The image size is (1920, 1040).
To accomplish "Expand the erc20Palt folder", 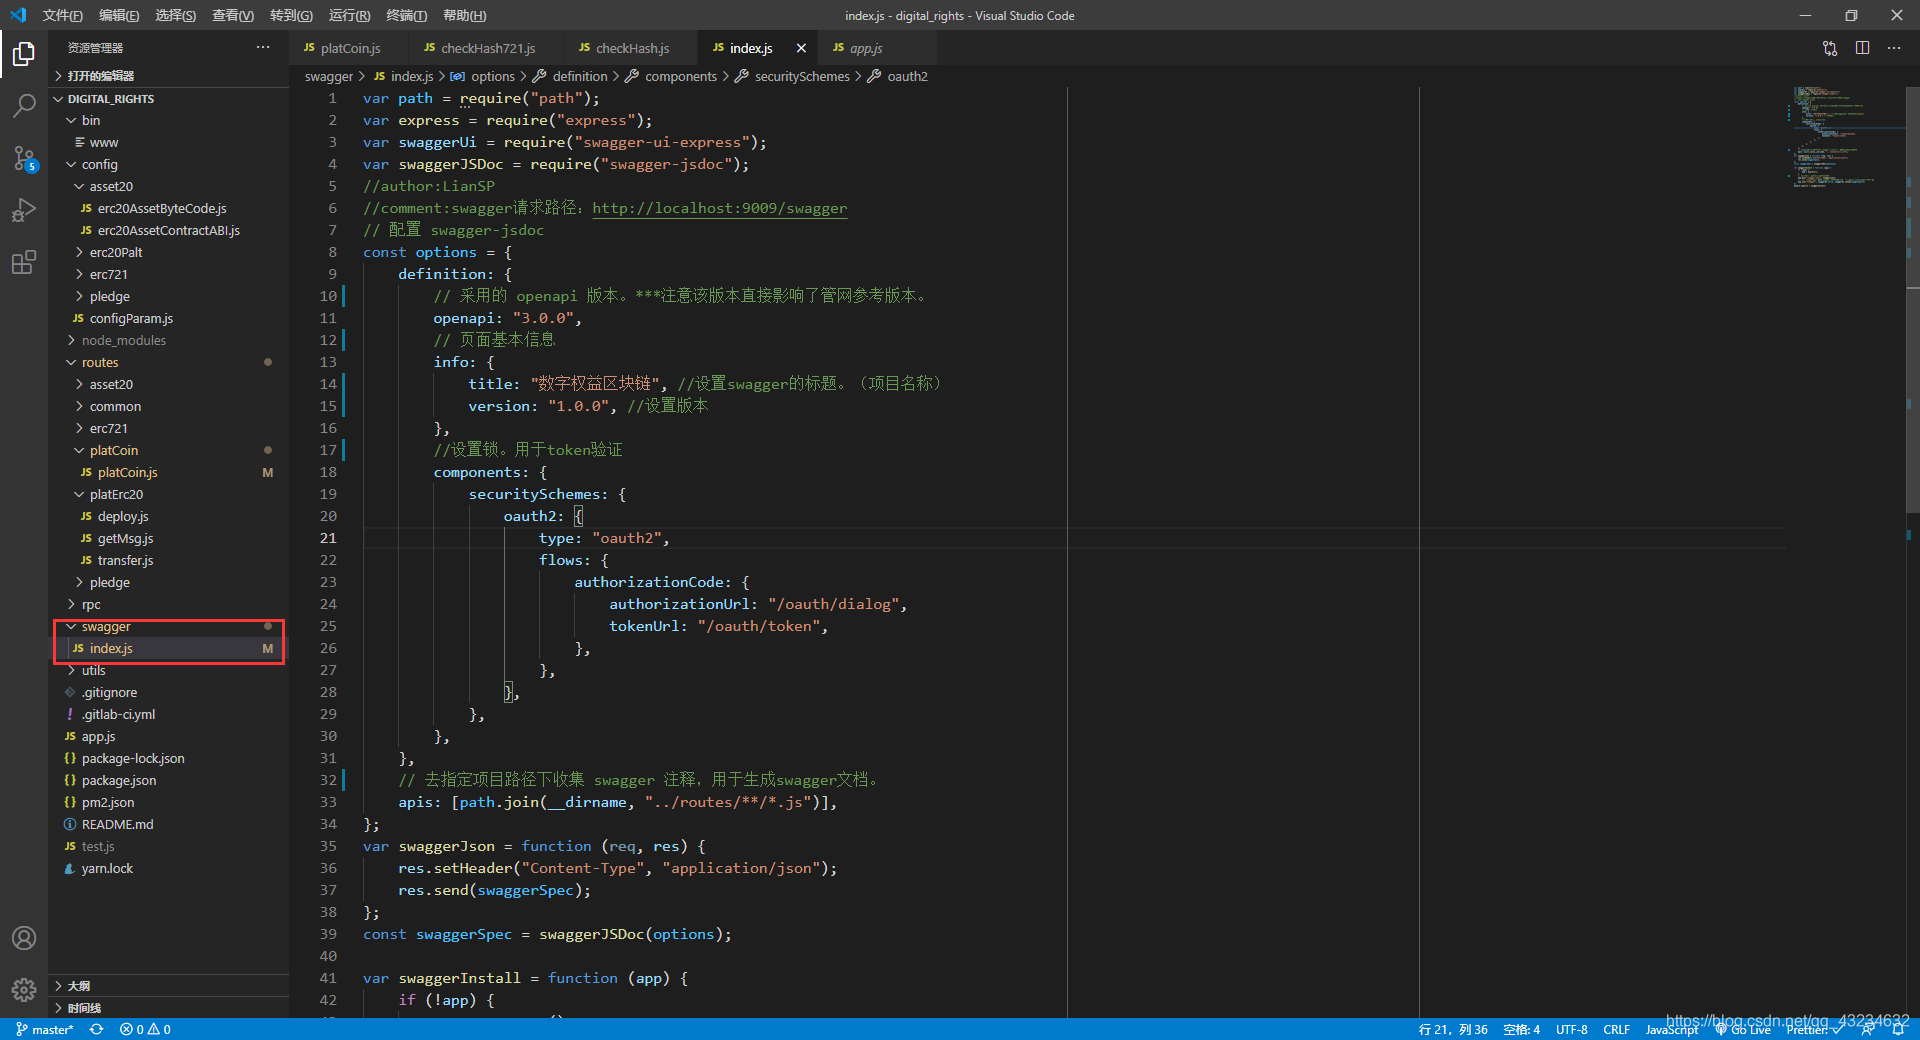I will pyautogui.click(x=168, y=252).
